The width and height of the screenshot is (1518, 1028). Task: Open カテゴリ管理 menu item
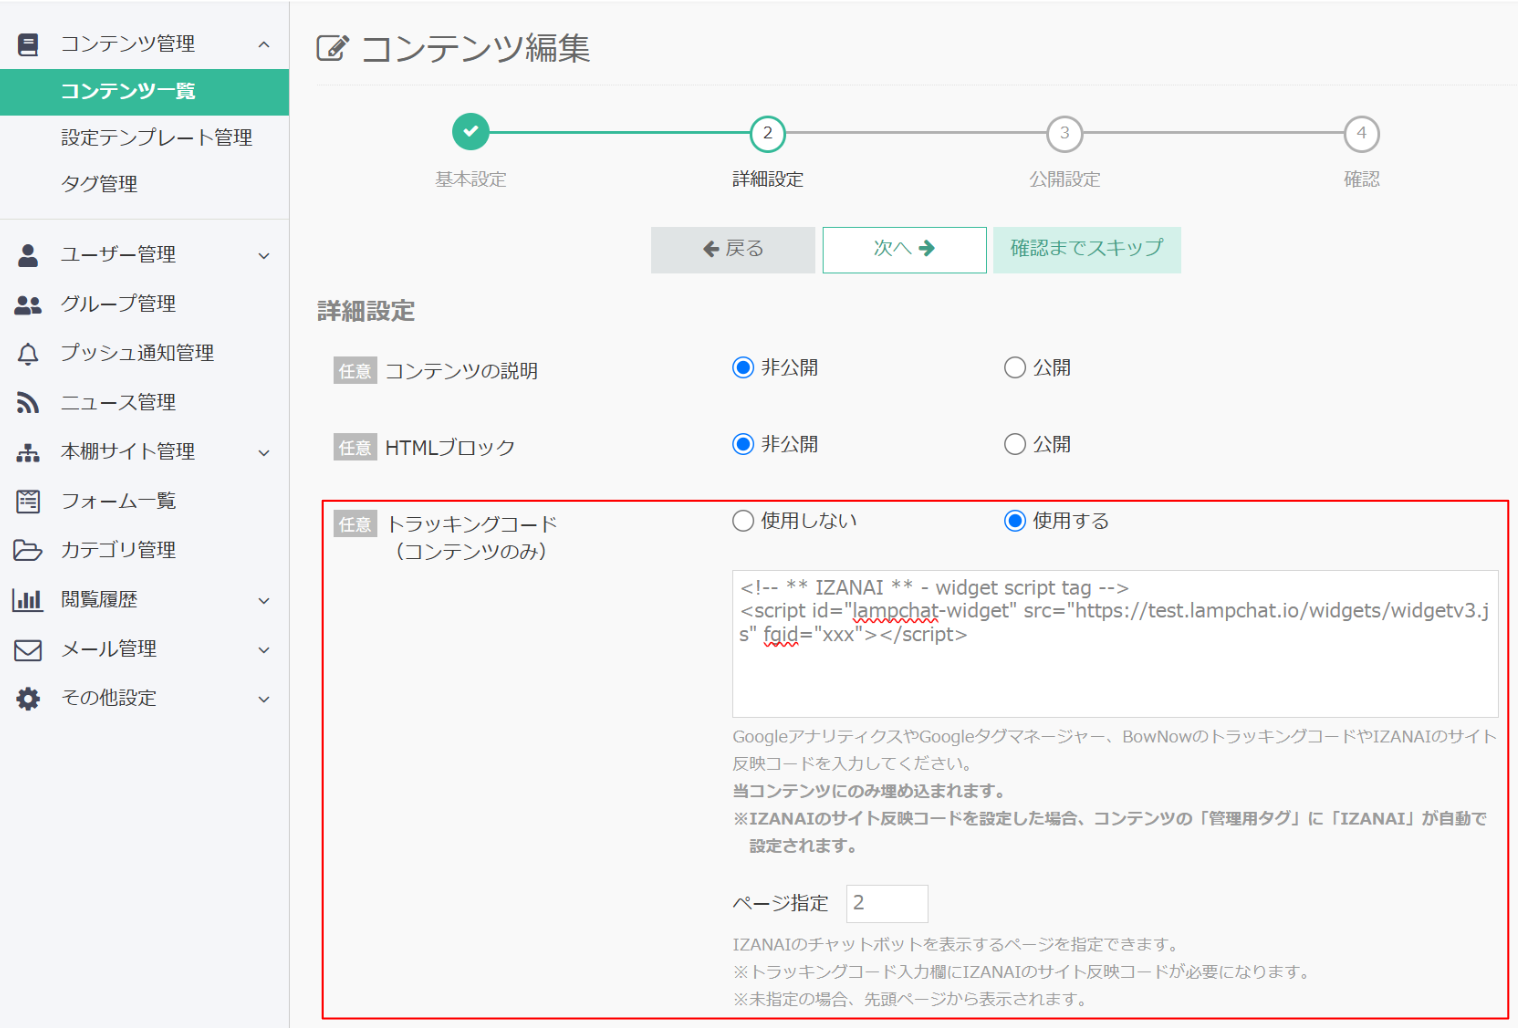click(118, 550)
